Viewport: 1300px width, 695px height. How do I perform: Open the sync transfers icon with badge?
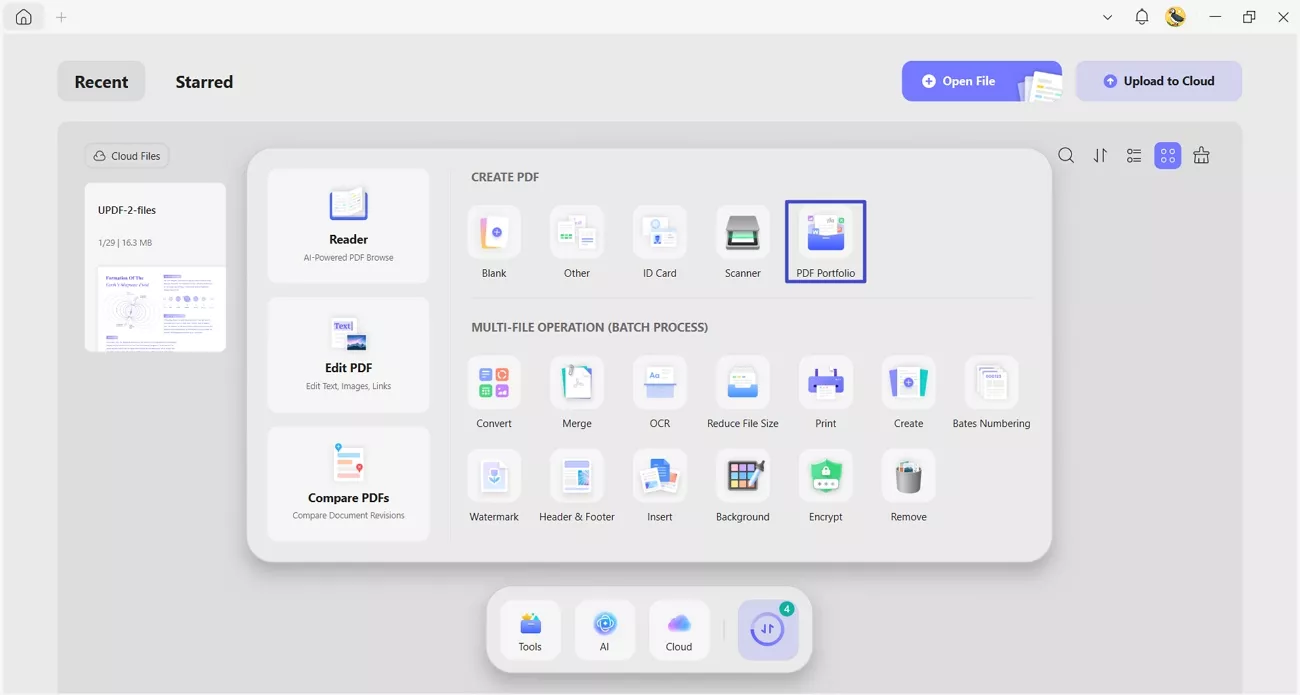[768, 630]
